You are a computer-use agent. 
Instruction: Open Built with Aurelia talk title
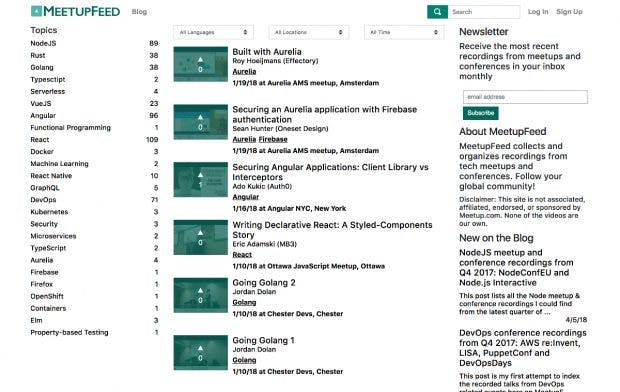click(267, 52)
